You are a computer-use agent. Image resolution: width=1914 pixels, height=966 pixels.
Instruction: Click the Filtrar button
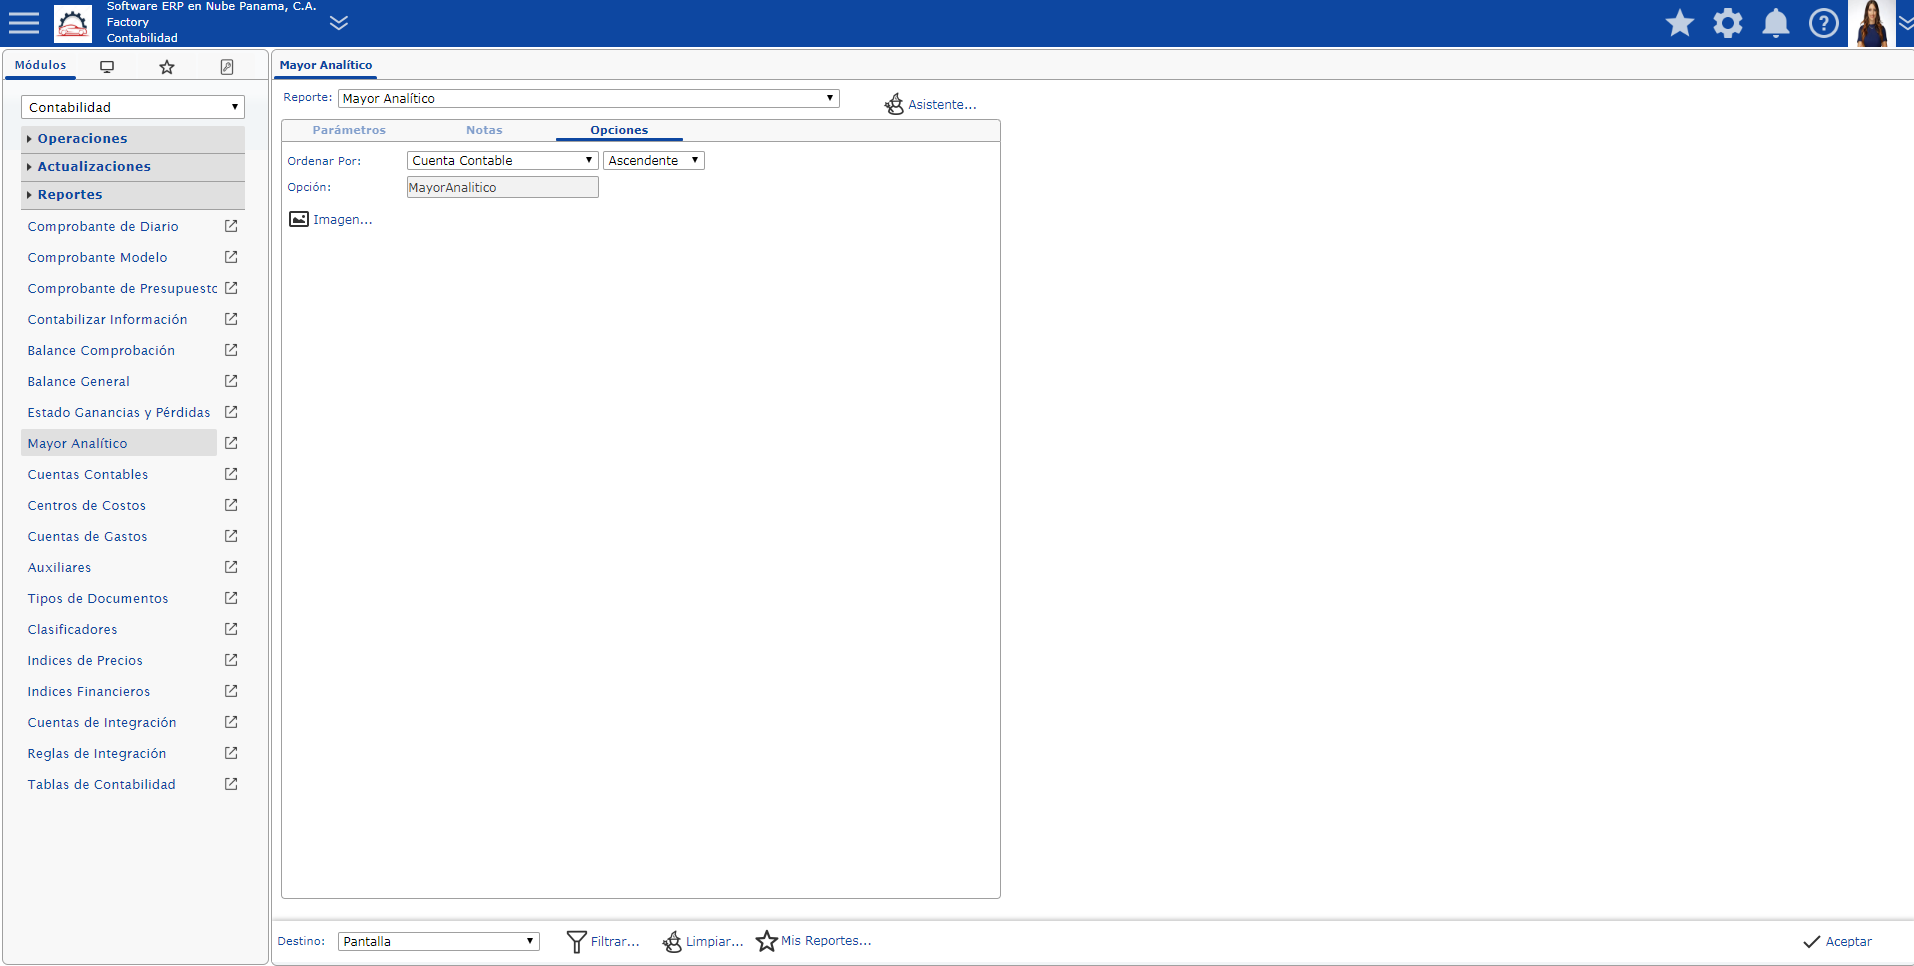pos(603,941)
